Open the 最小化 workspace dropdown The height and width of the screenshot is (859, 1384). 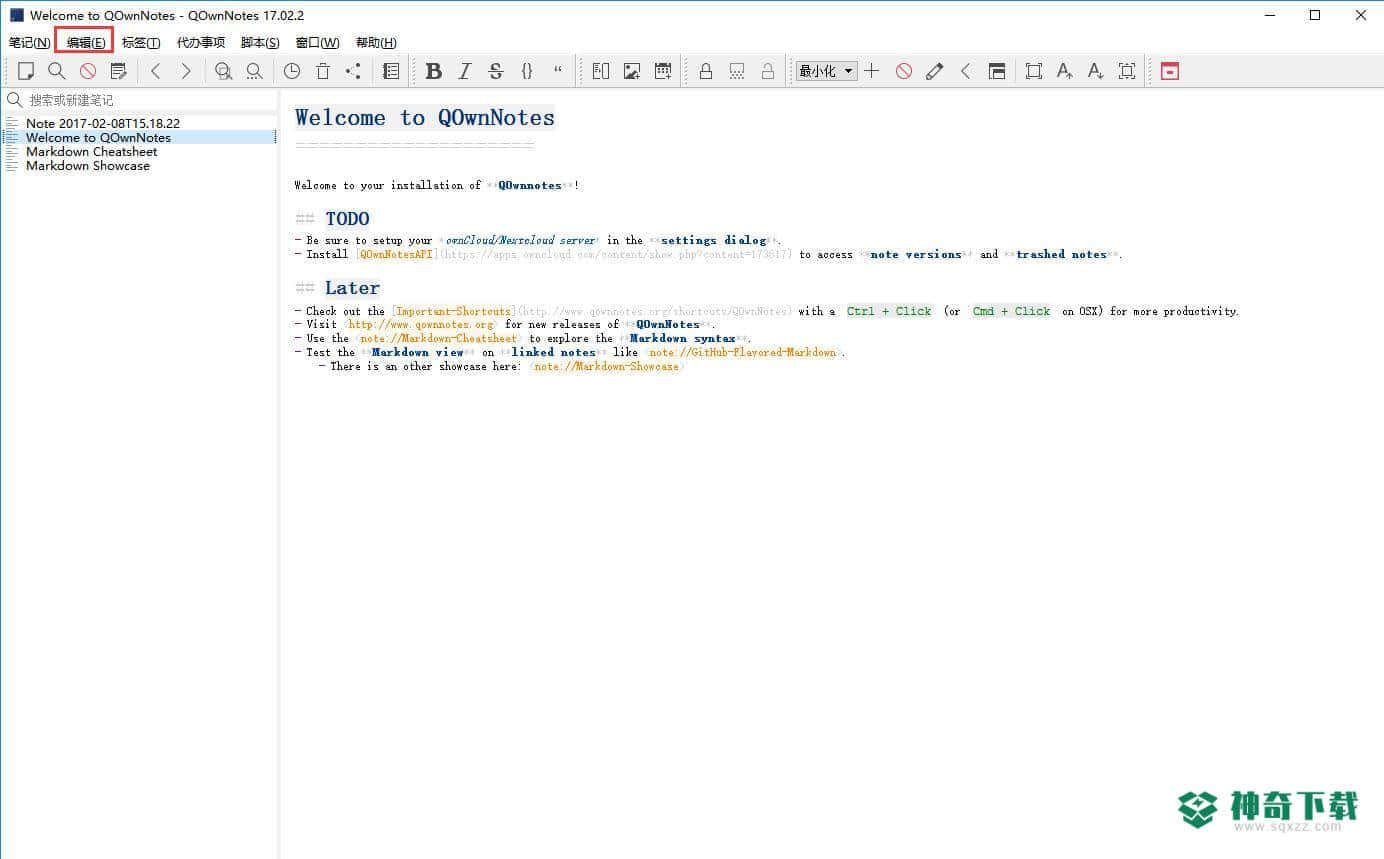tap(826, 71)
